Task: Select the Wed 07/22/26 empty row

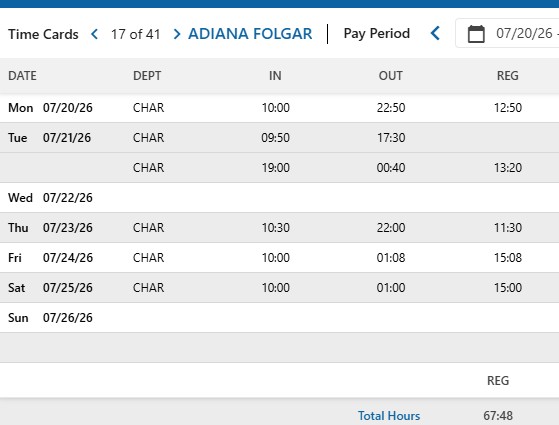Action: coord(280,198)
